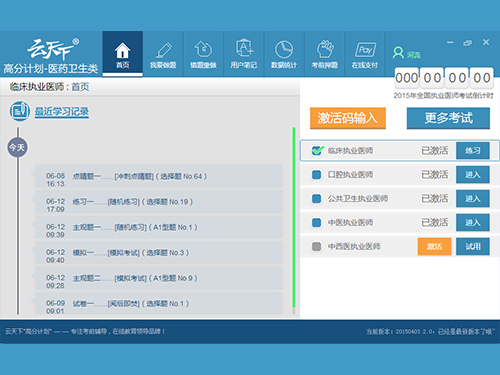500x375 pixels.
Task: Select the 中西医执业医师 exam name
Action: coord(354,247)
